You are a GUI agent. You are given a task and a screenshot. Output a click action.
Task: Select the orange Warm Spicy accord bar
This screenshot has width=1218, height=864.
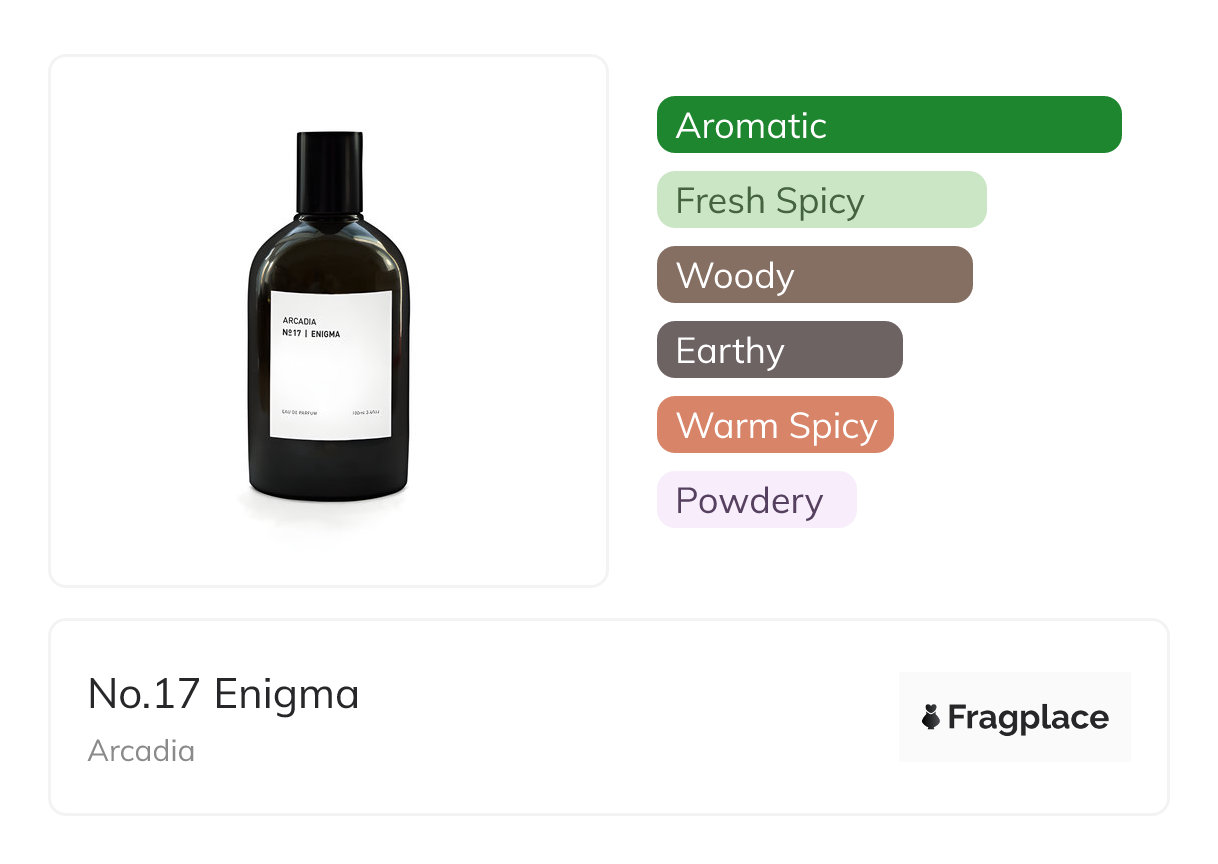(x=775, y=425)
